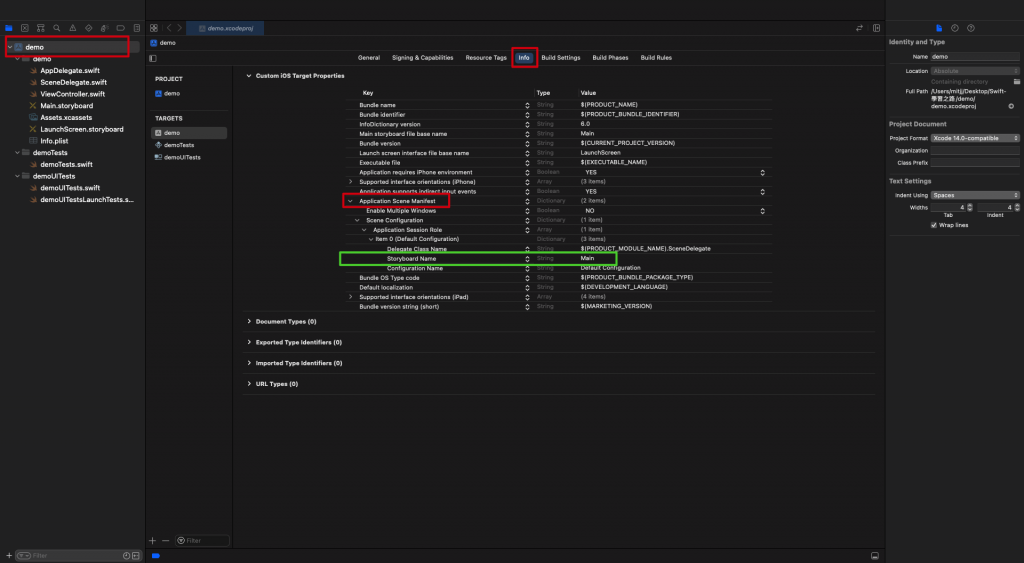Viewport: 1024px width, 563px height.
Task: Open AppDelegate.swift in navigator
Action: pyautogui.click(x=70, y=71)
